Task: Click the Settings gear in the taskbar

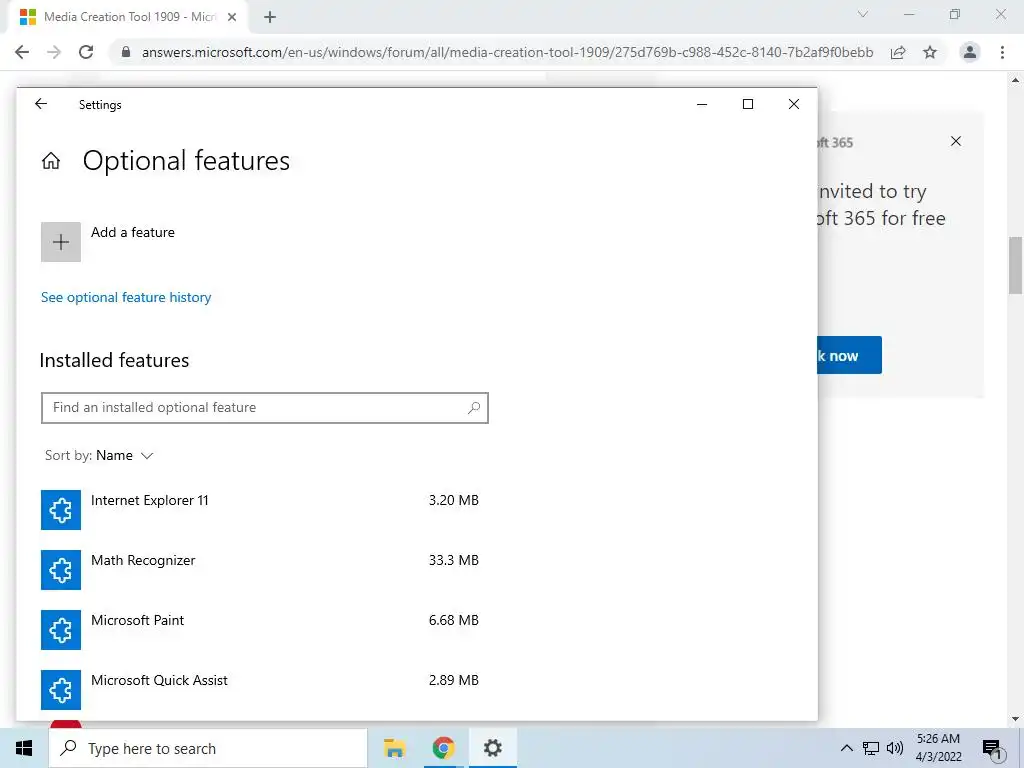Action: click(x=492, y=748)
